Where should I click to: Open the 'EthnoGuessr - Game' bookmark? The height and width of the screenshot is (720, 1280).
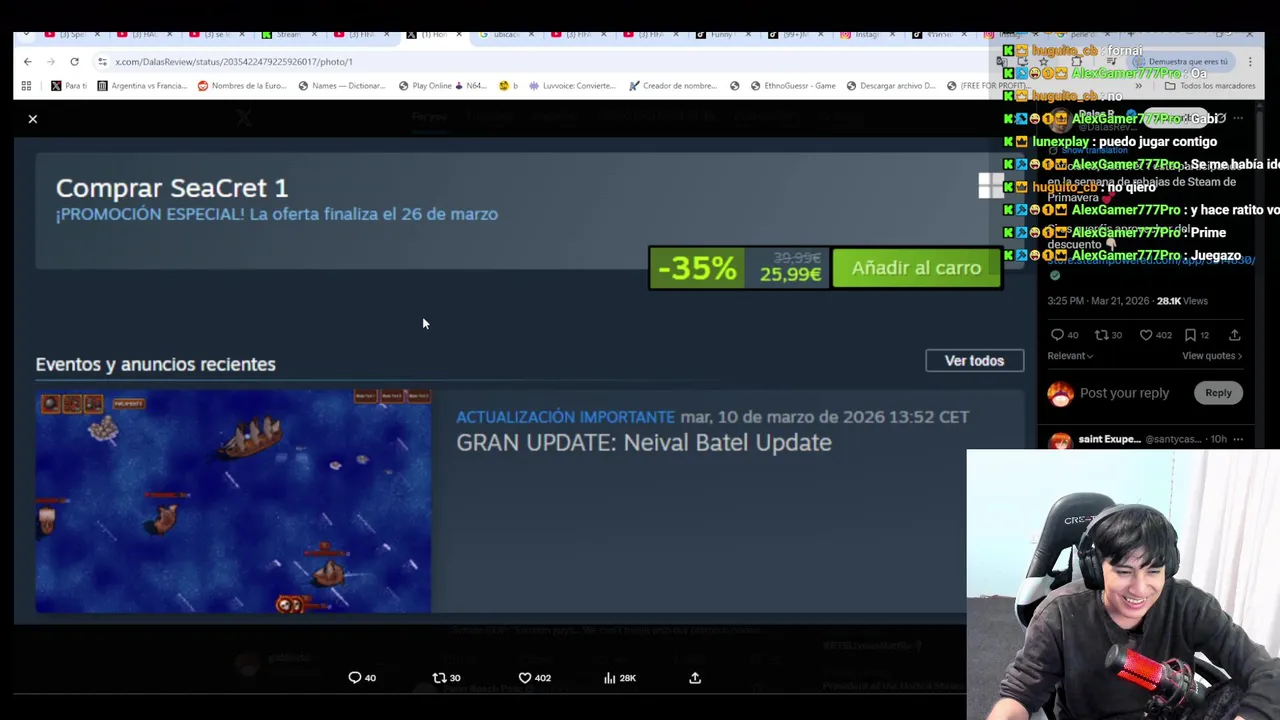(792, 86)
